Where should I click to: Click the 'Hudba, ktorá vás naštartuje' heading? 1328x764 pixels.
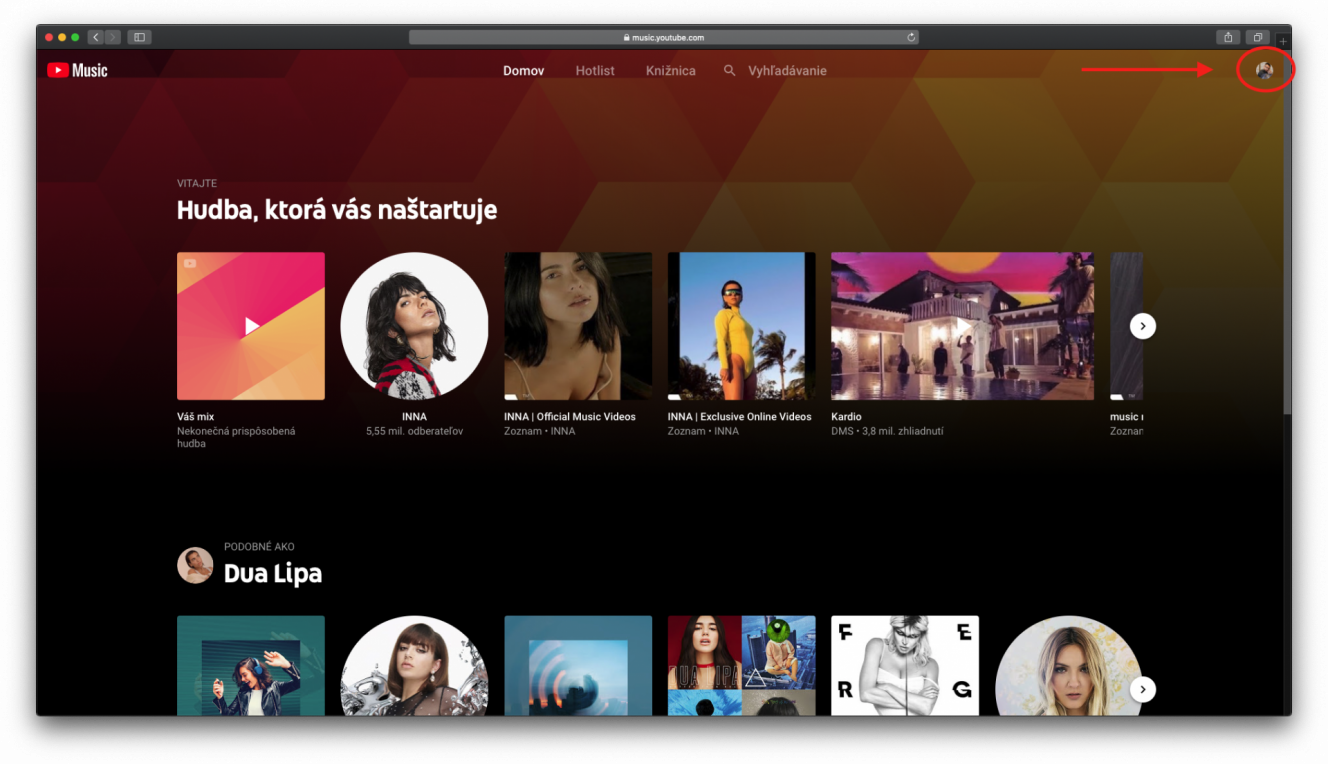tap(337, 210)
